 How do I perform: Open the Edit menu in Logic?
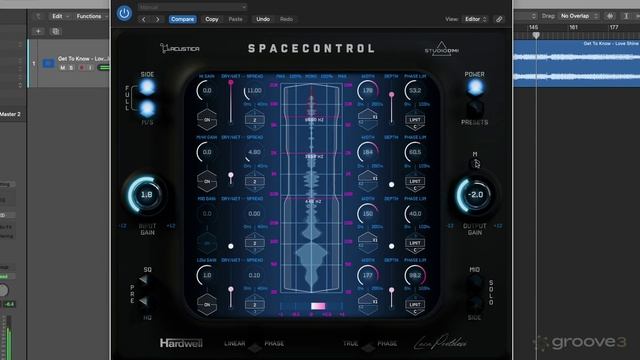point(60,16)
